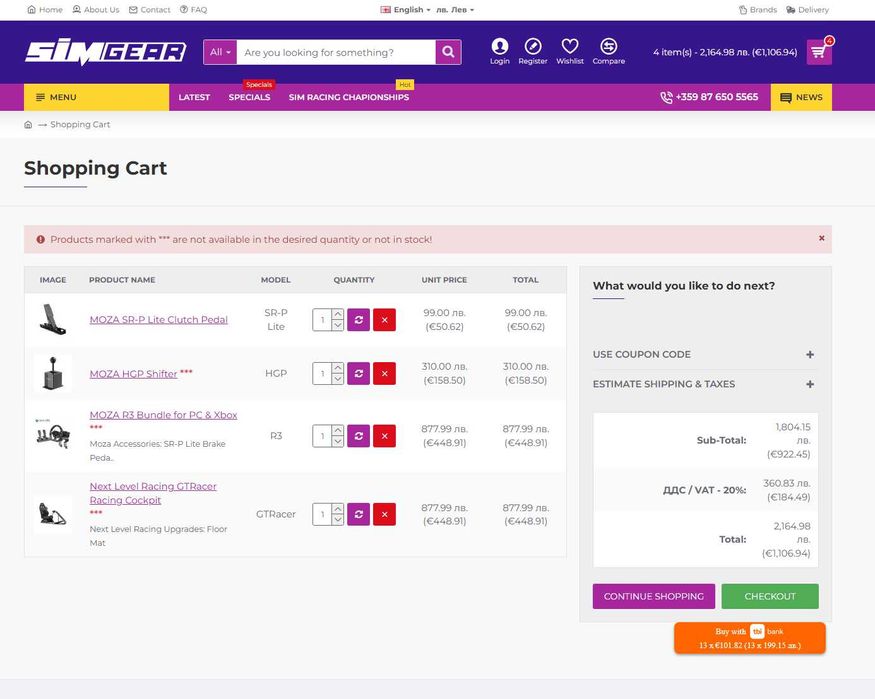Click the SimGear logo
Viewport: 875px width, 699px height.
coord(105,52)
